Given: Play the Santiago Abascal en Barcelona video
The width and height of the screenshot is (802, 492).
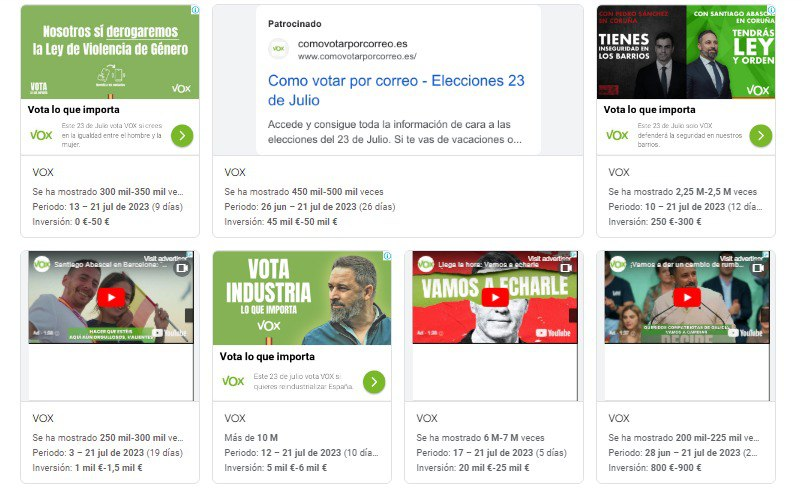Looking at the screenshot, I should (111, 298).
